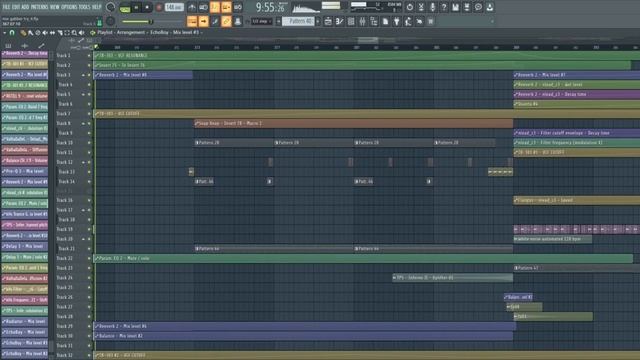
Task: Collapse Track 12 group arrow
Action: [83, 162]
